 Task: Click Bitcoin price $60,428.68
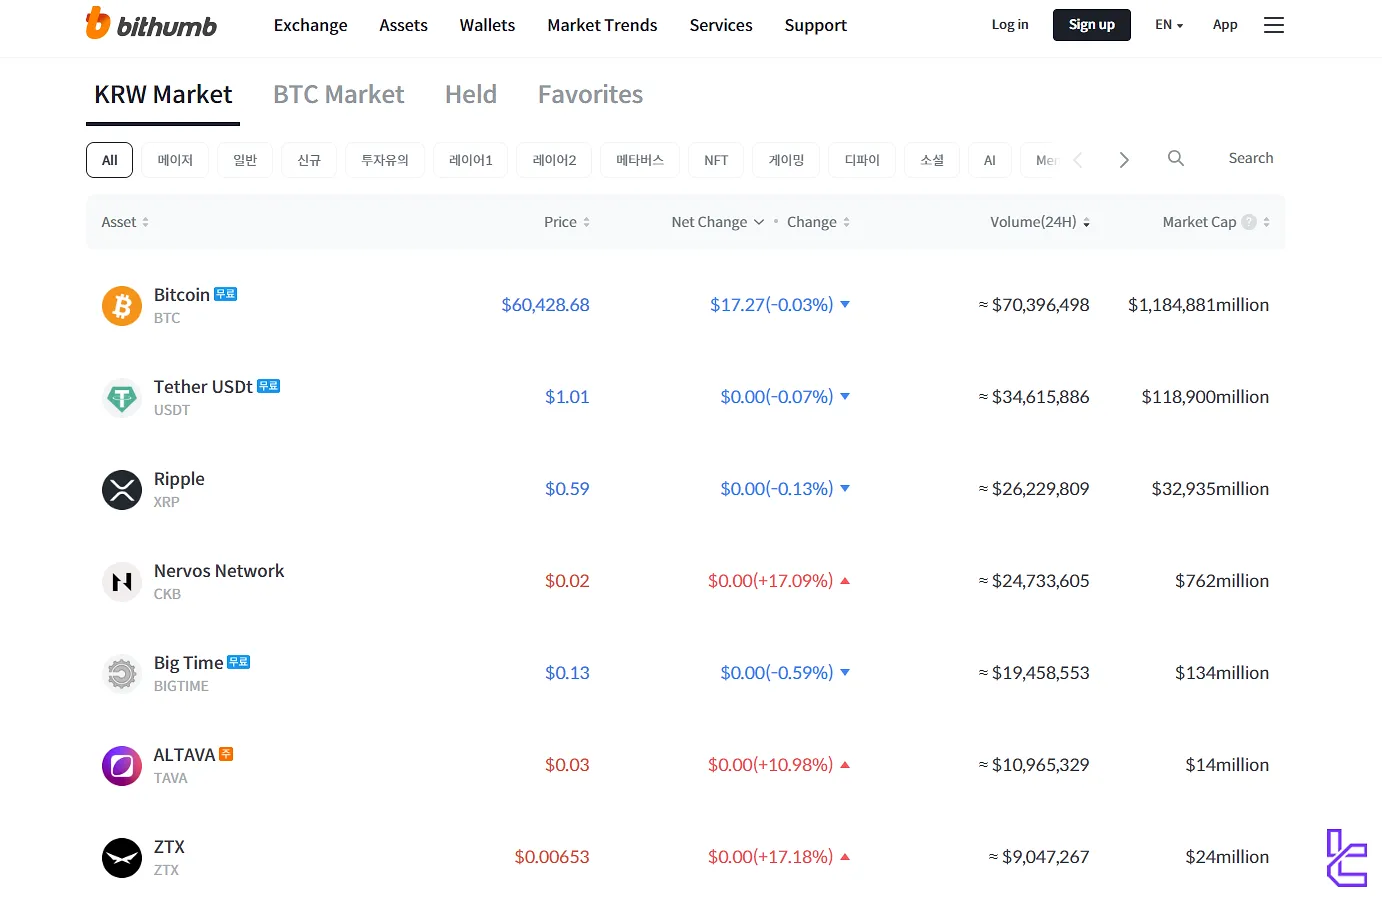[x=545, y=305]
